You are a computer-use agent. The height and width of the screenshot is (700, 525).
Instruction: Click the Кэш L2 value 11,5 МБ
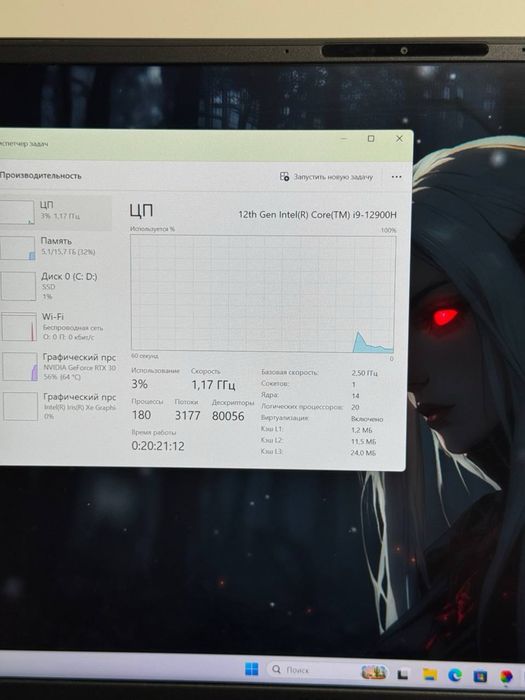tap(363, 442)
